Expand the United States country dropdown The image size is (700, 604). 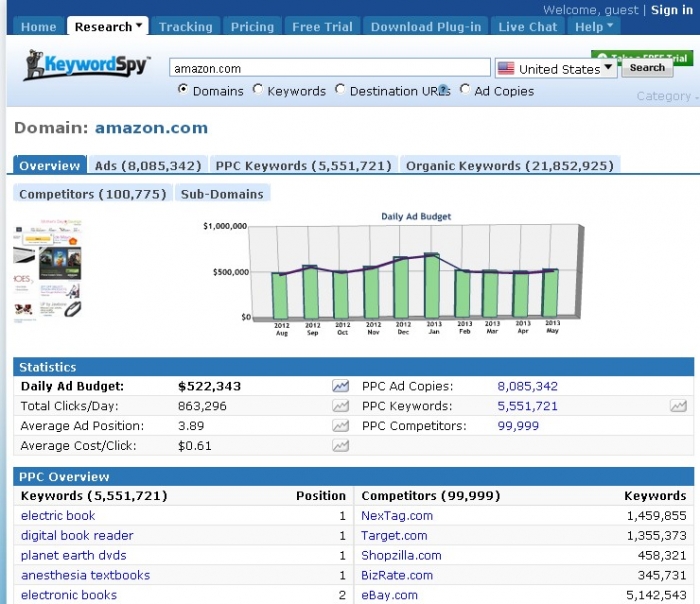pyautogui.click(x=609, y=69)
